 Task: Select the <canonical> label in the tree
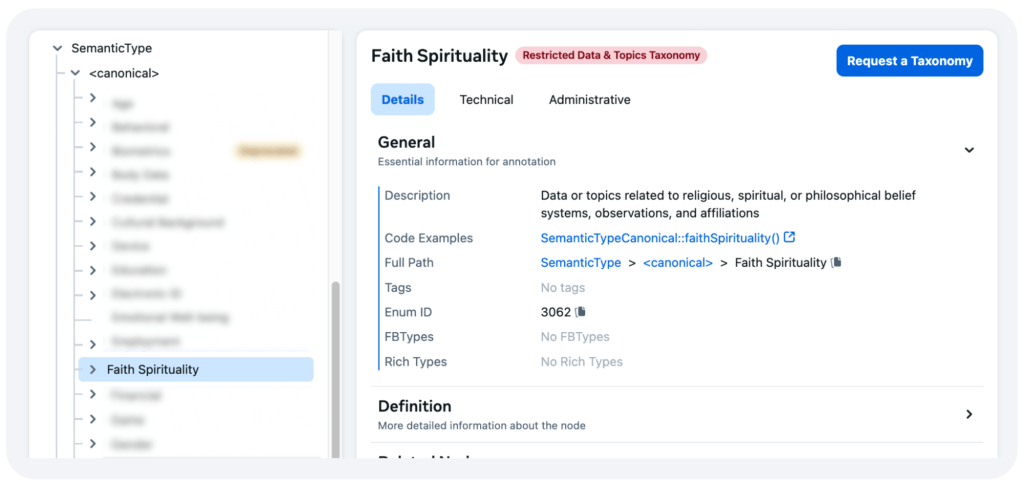click(123, 73)
